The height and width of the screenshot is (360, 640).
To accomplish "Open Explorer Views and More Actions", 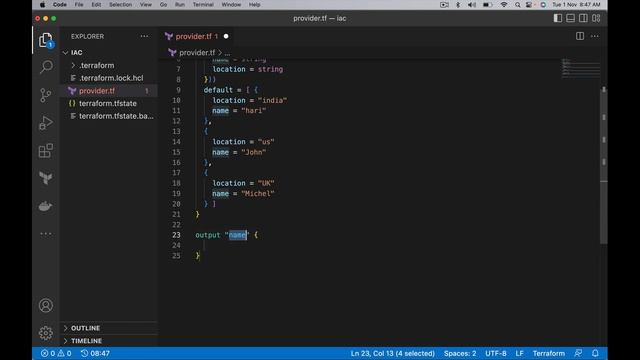I will coord(144,36).
